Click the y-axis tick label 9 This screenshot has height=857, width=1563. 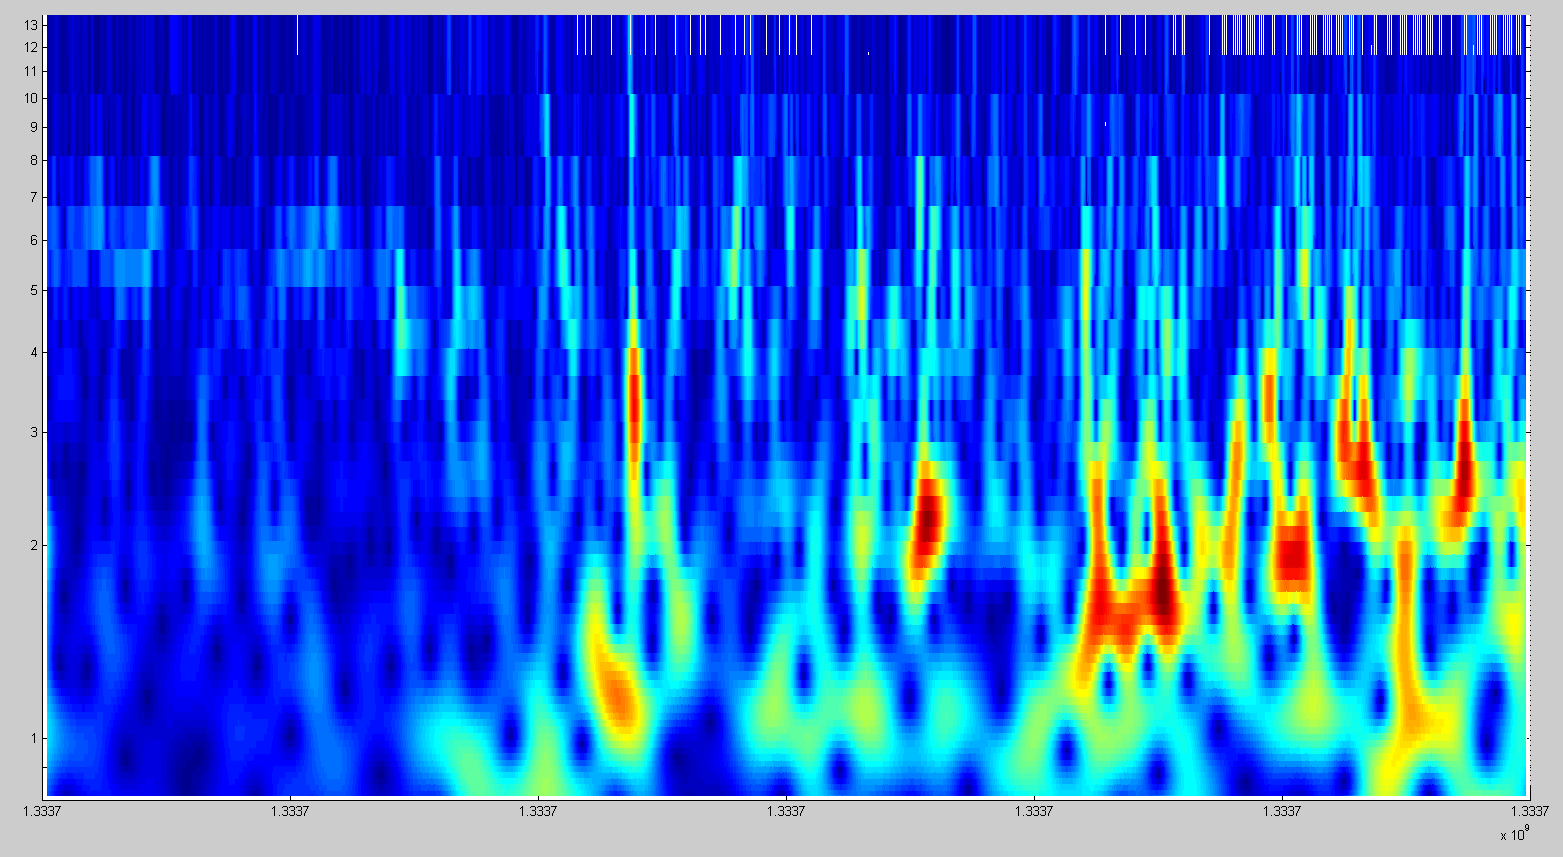34,127
